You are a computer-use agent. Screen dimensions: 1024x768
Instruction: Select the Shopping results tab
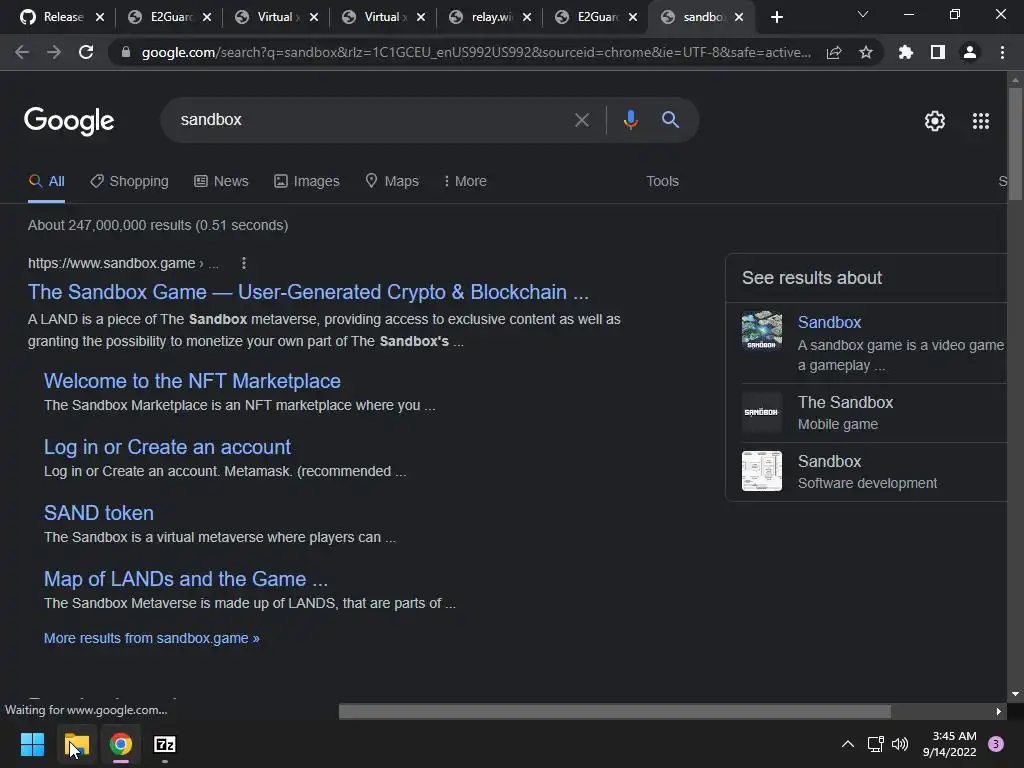(x=129, y=182)
